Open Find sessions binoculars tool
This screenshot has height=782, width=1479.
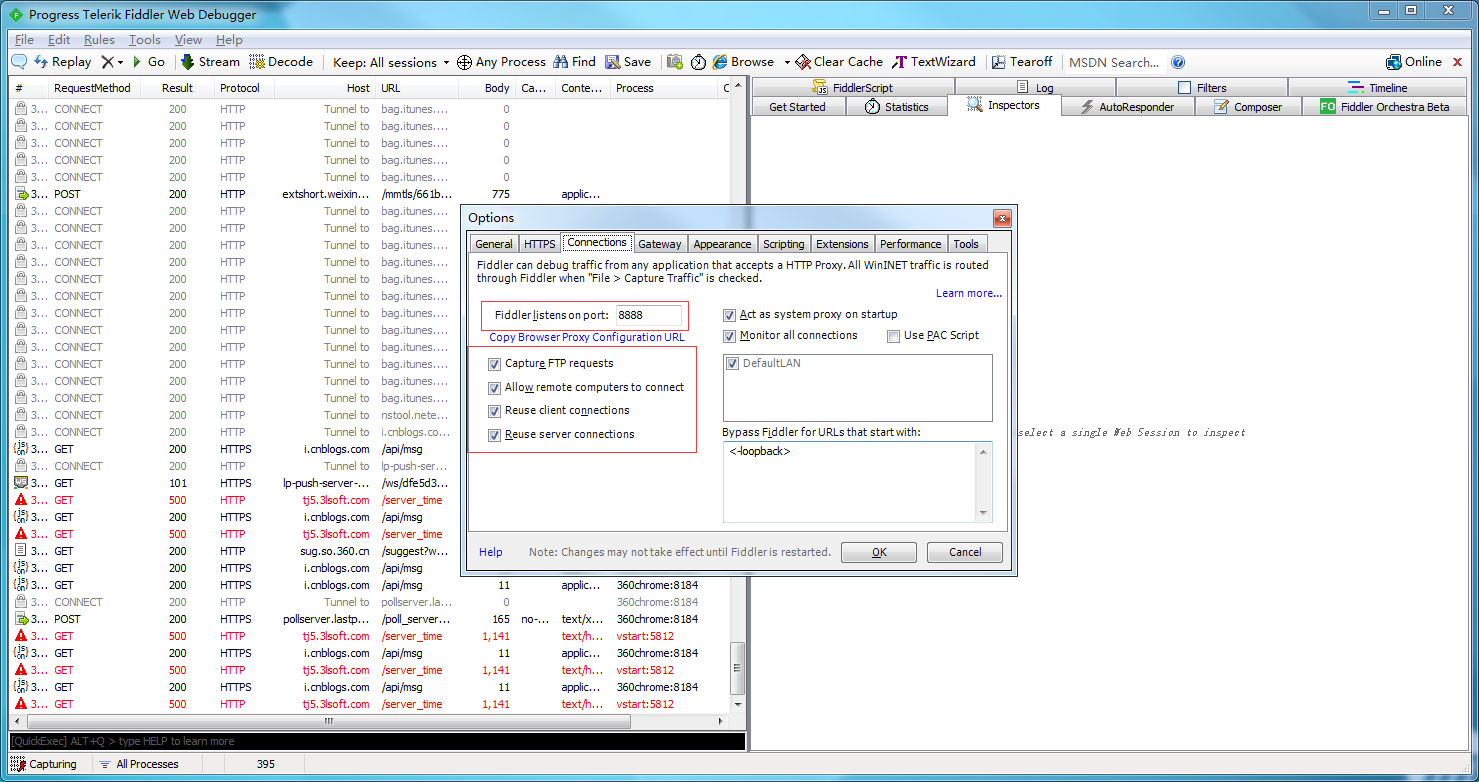(x=574, y=62)
